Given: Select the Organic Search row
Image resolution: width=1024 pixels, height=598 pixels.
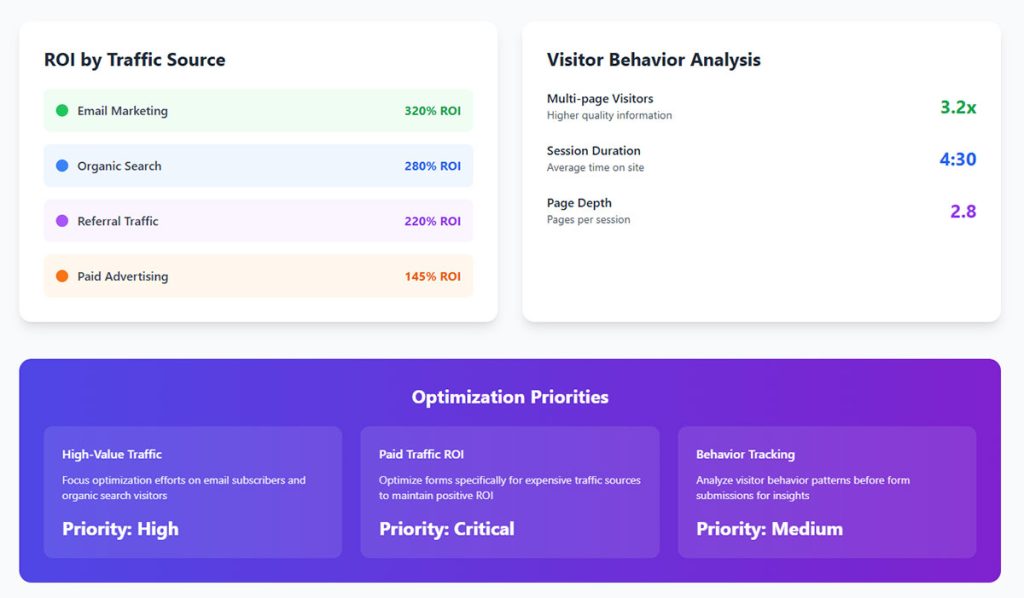Looking at the screenshot, I should pyautogui.click(x=258, y=166).
